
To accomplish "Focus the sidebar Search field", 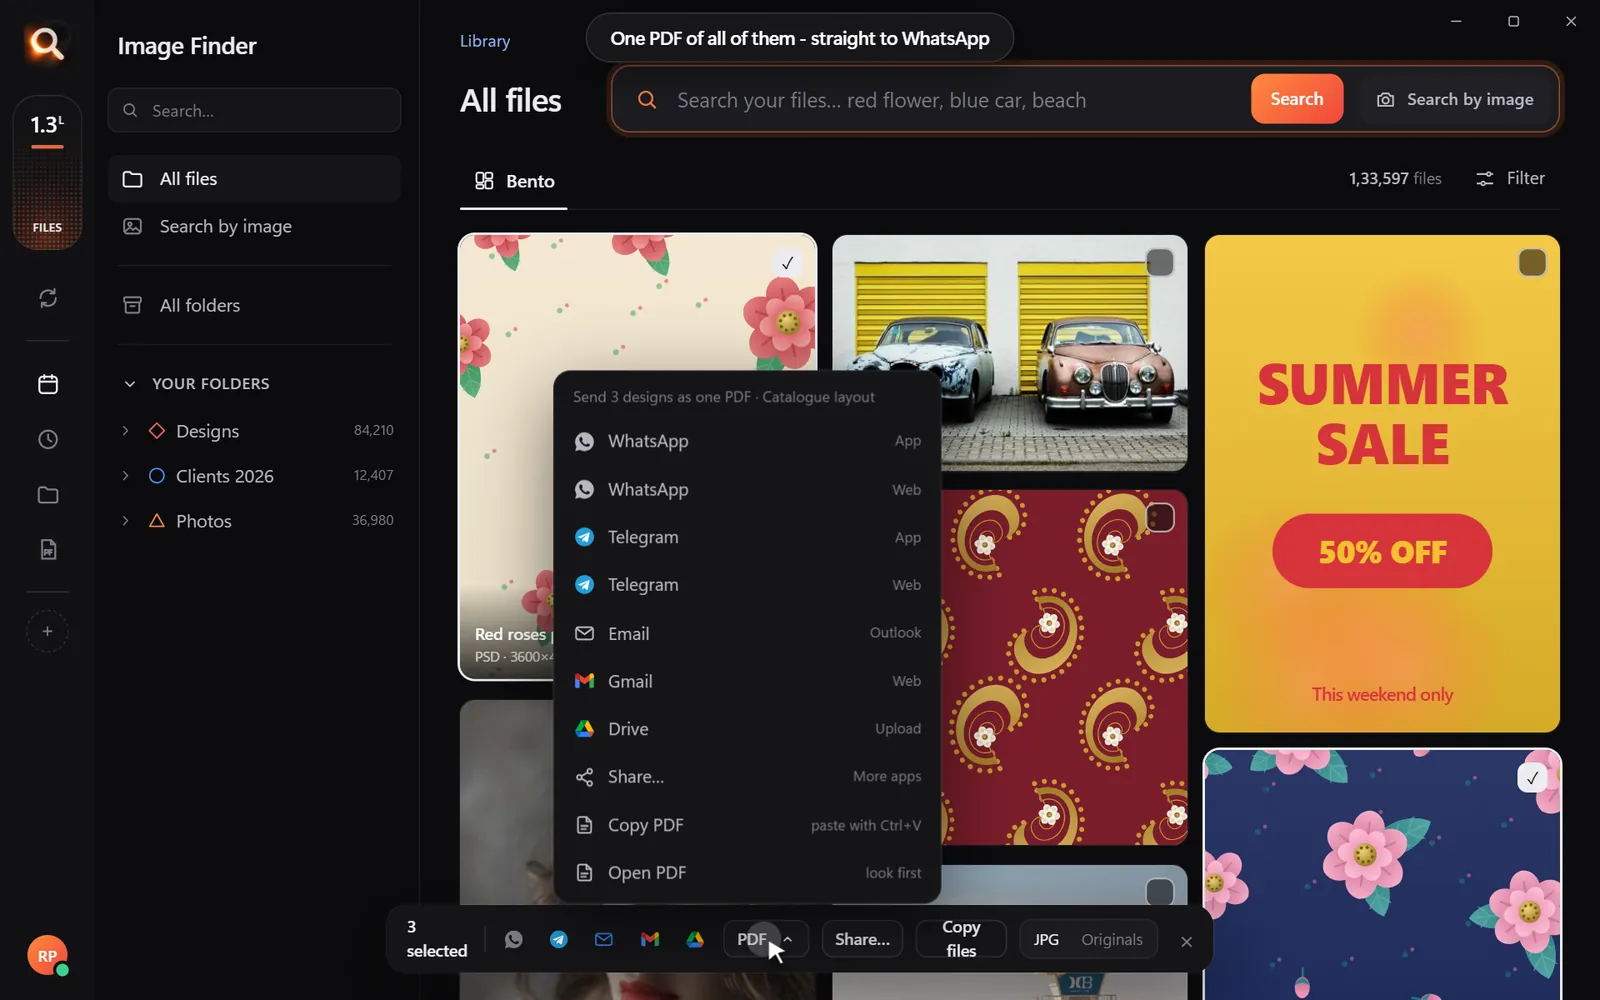I will pos(254,110).
